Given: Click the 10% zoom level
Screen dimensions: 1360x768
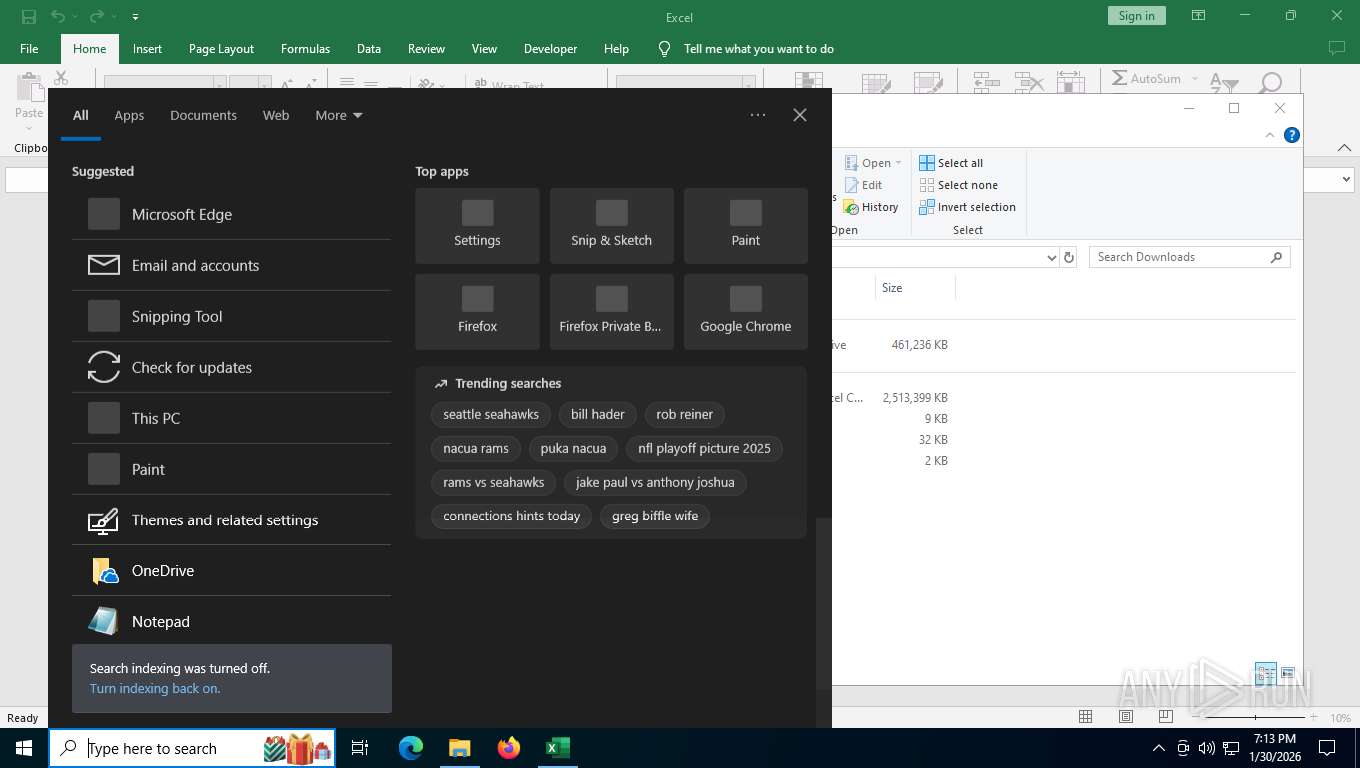Looking at the screenshot, I should point(1339,718).
